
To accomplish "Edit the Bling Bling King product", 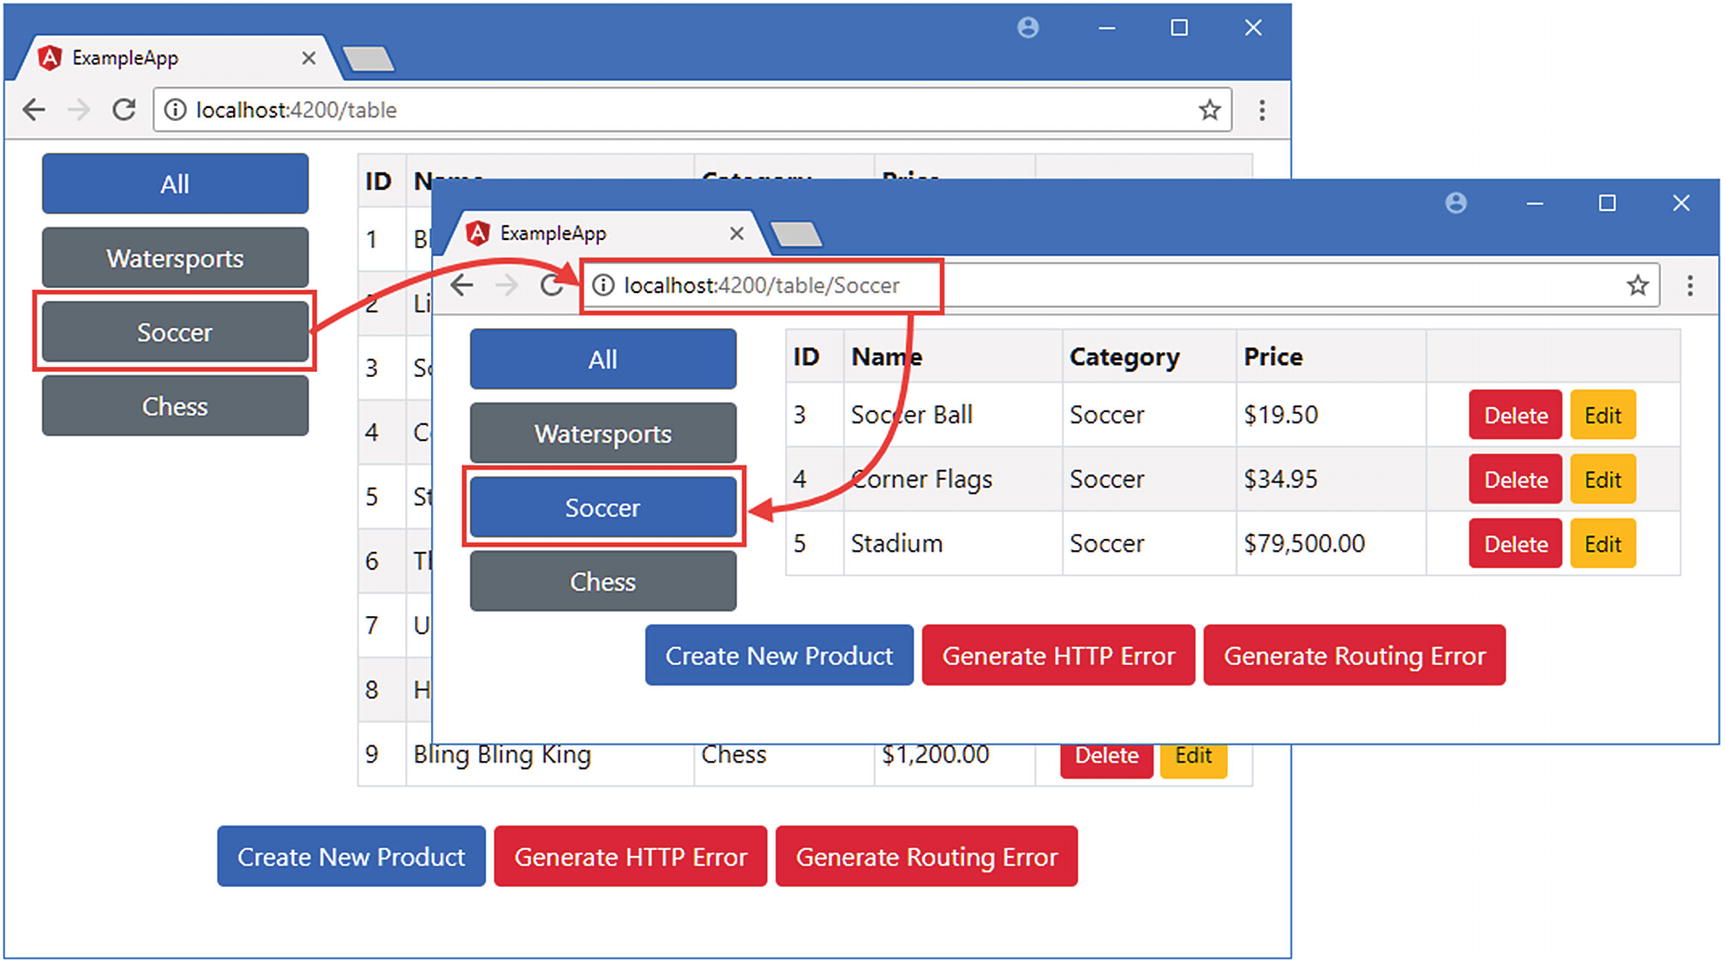I will pos(1194,761).
